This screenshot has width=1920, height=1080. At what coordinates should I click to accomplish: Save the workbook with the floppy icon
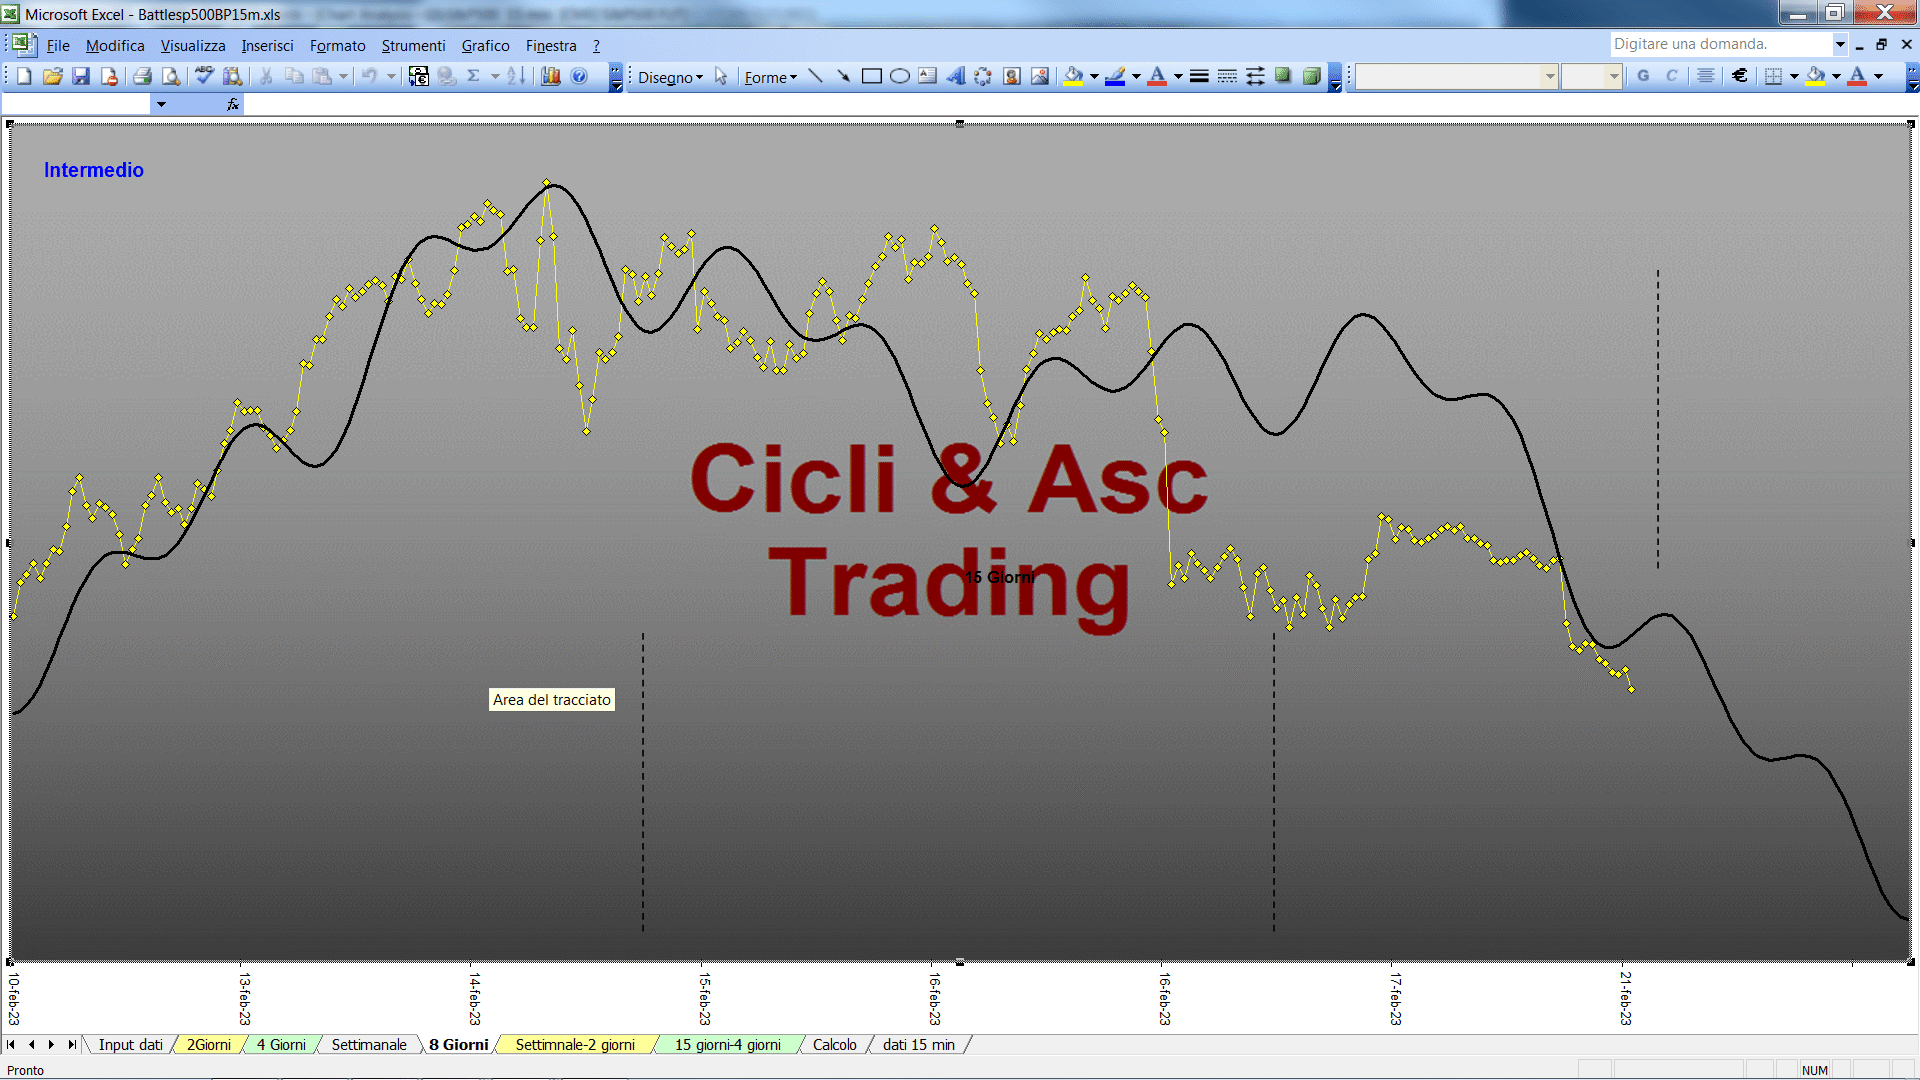(81, 76)
